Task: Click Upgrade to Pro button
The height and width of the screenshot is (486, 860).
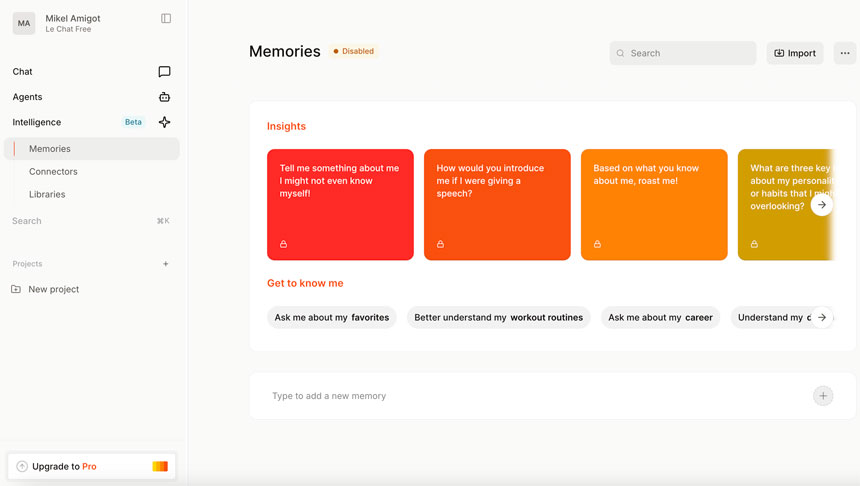Action: pyautogui.click(x=91, y=466)
